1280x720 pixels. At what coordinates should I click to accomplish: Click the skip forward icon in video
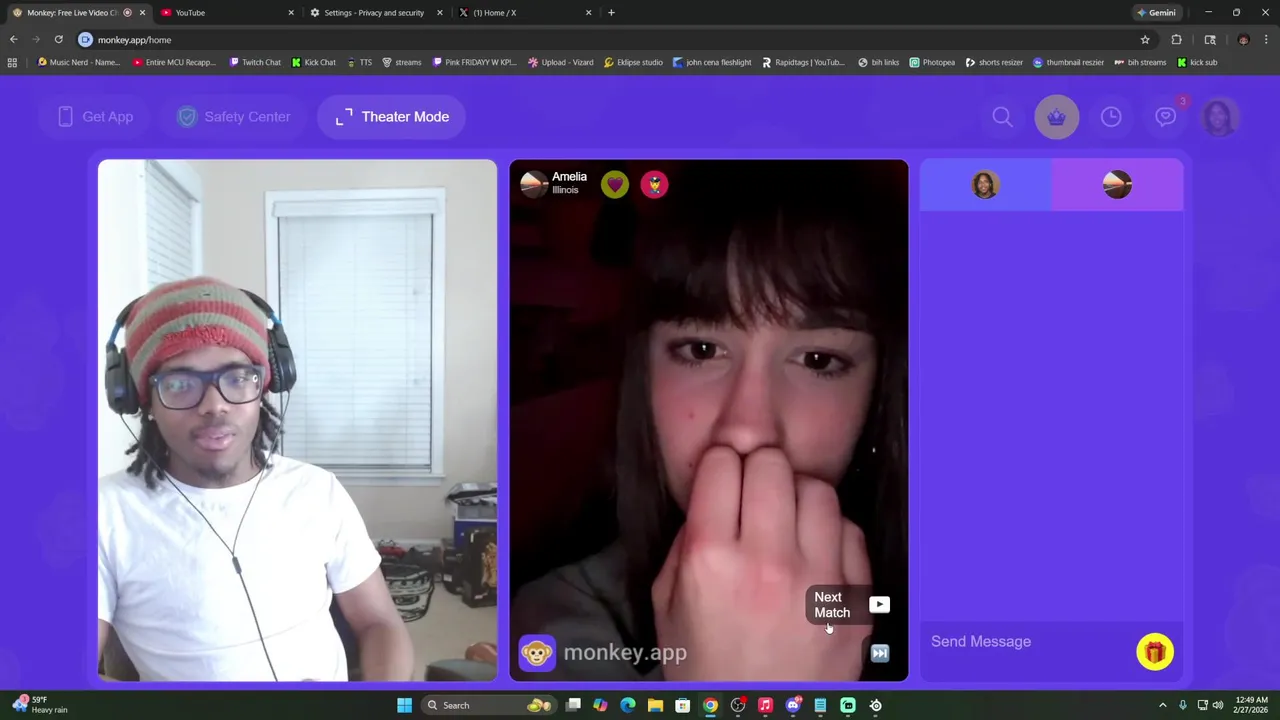click(880, 653)
